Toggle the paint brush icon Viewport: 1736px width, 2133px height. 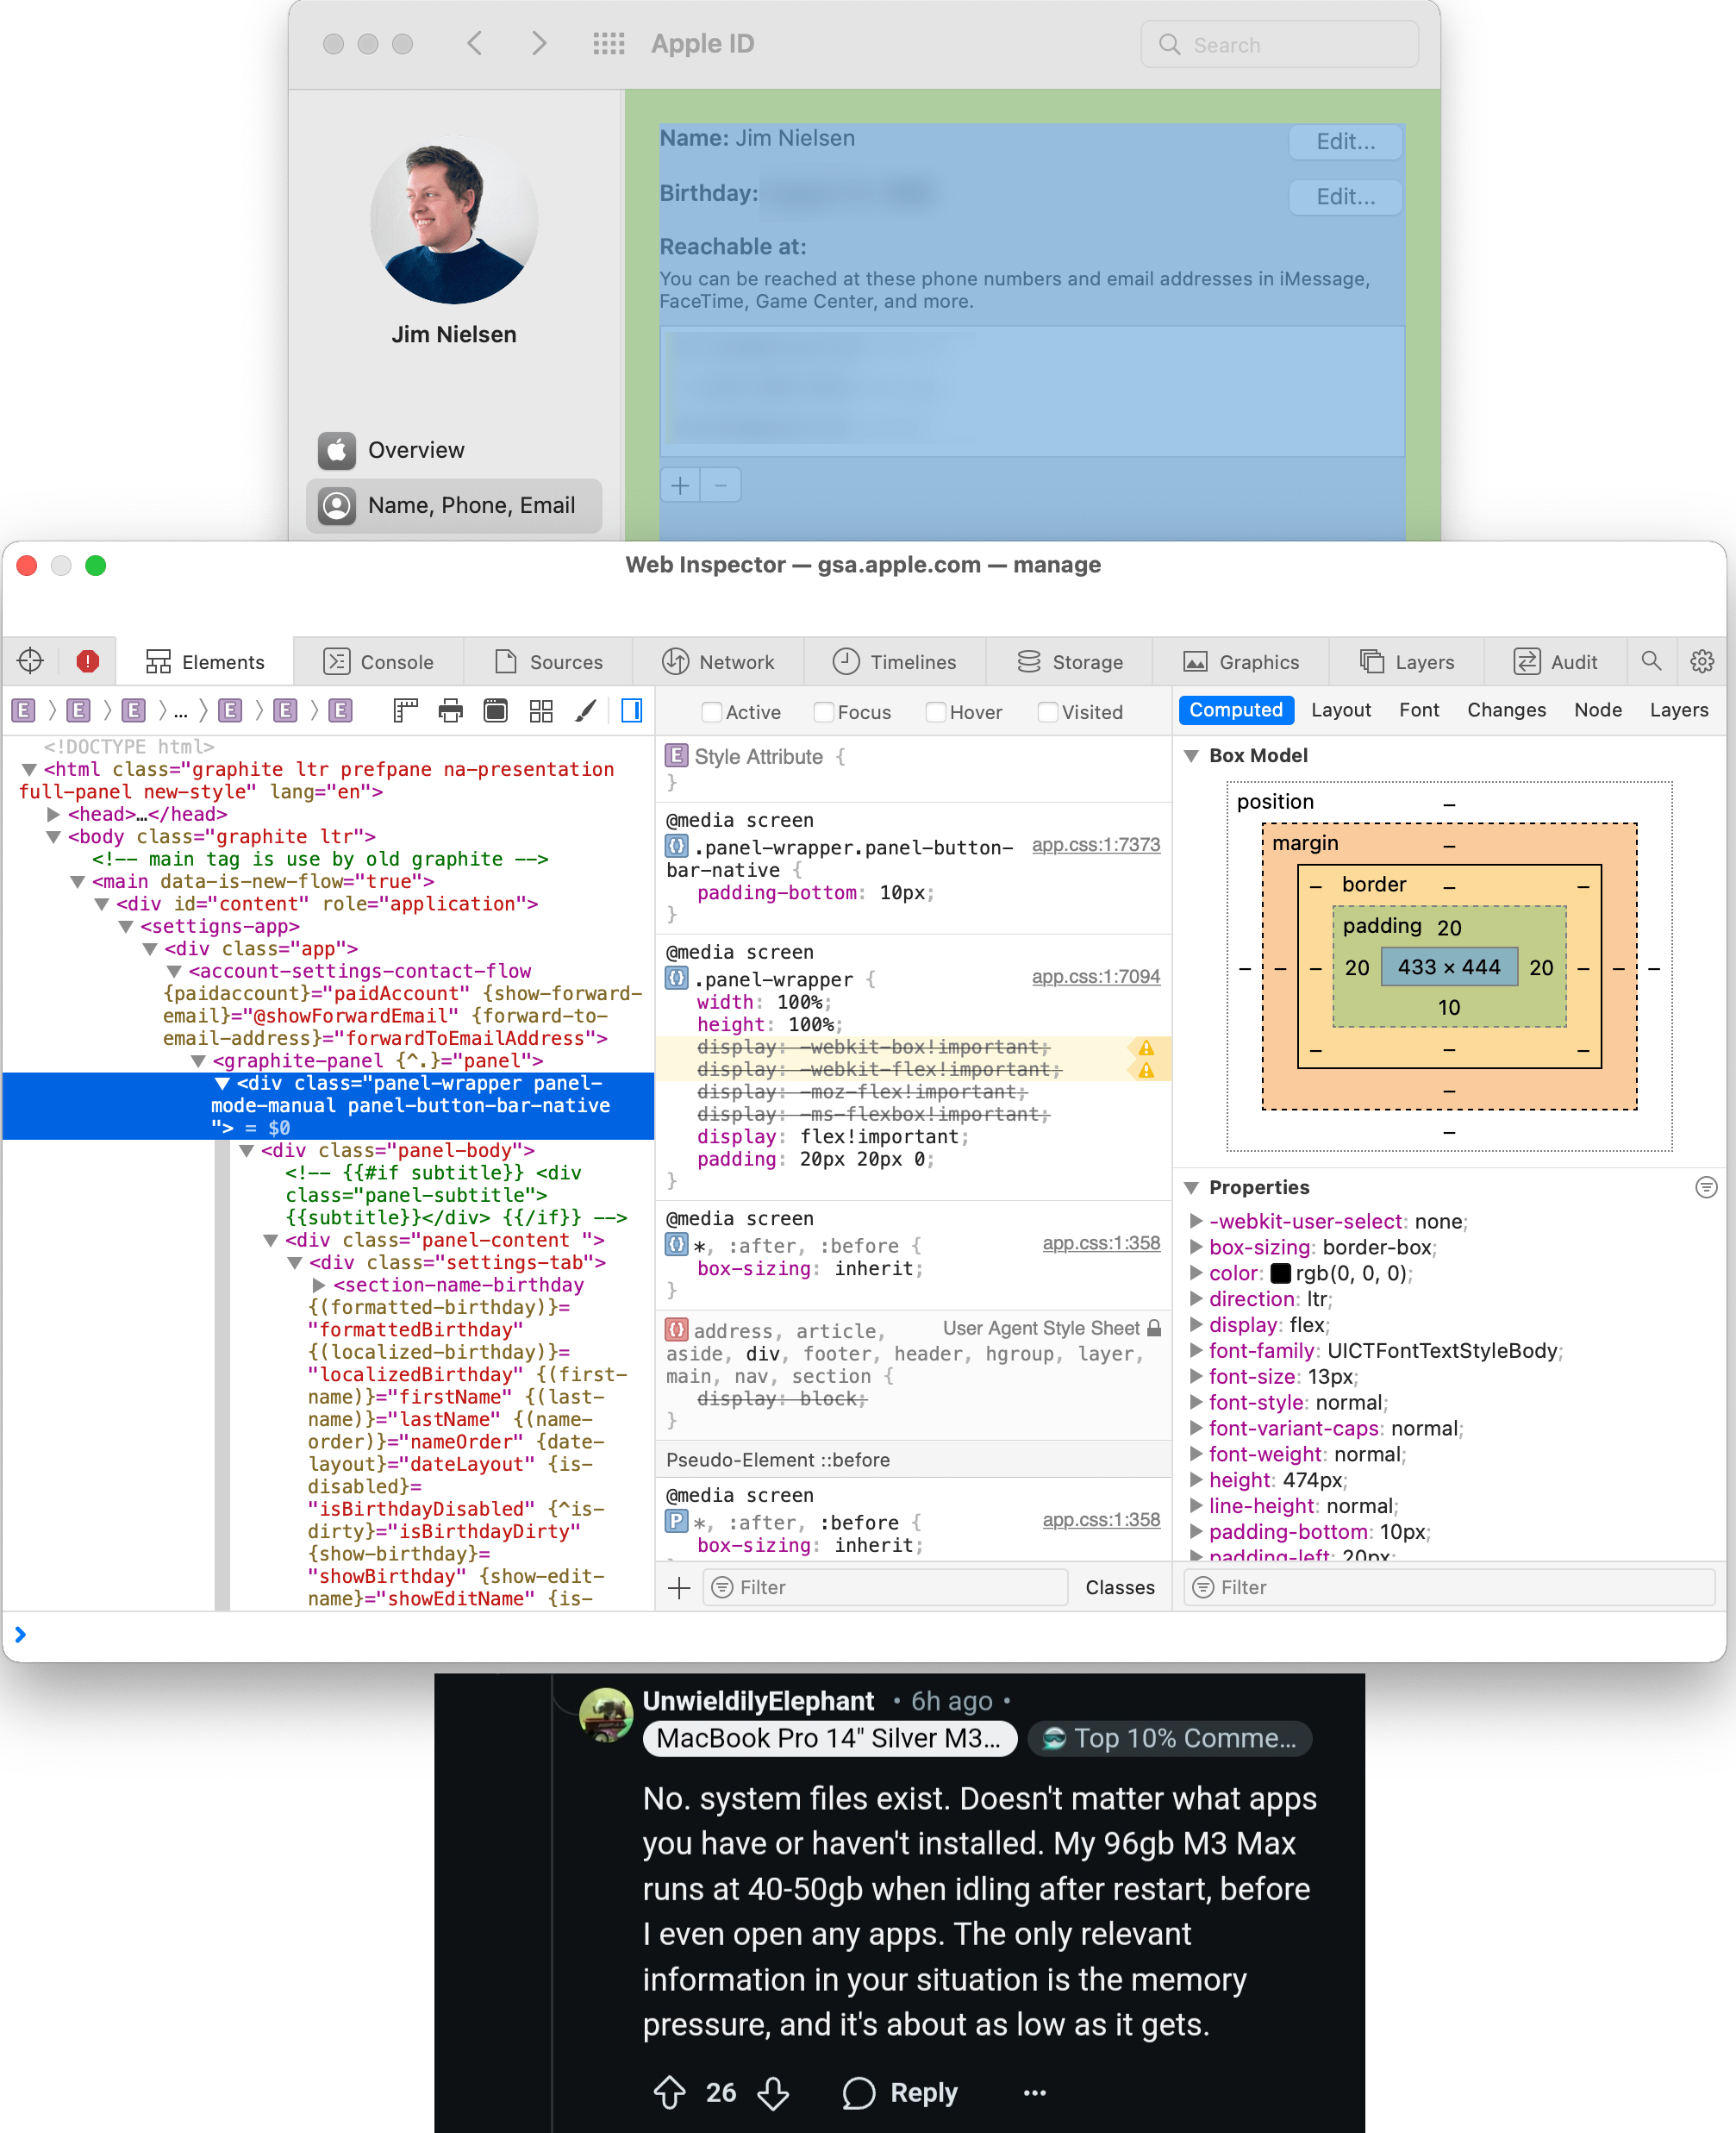click(x=586, y=711)
